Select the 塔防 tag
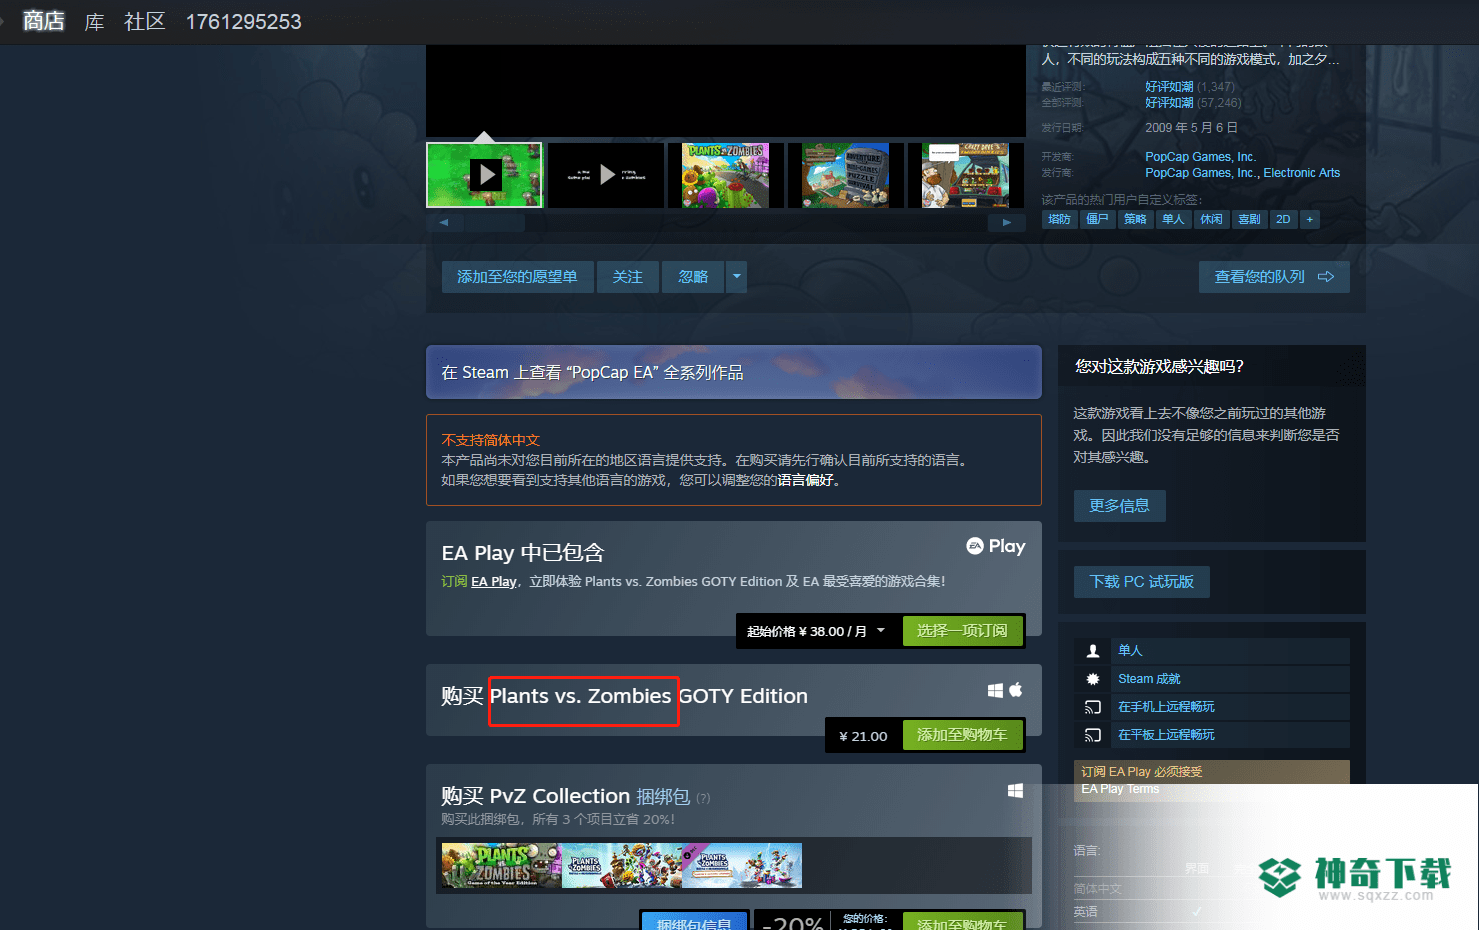Viewport: 1479px width, 930px height. [x=1059, y=219]
